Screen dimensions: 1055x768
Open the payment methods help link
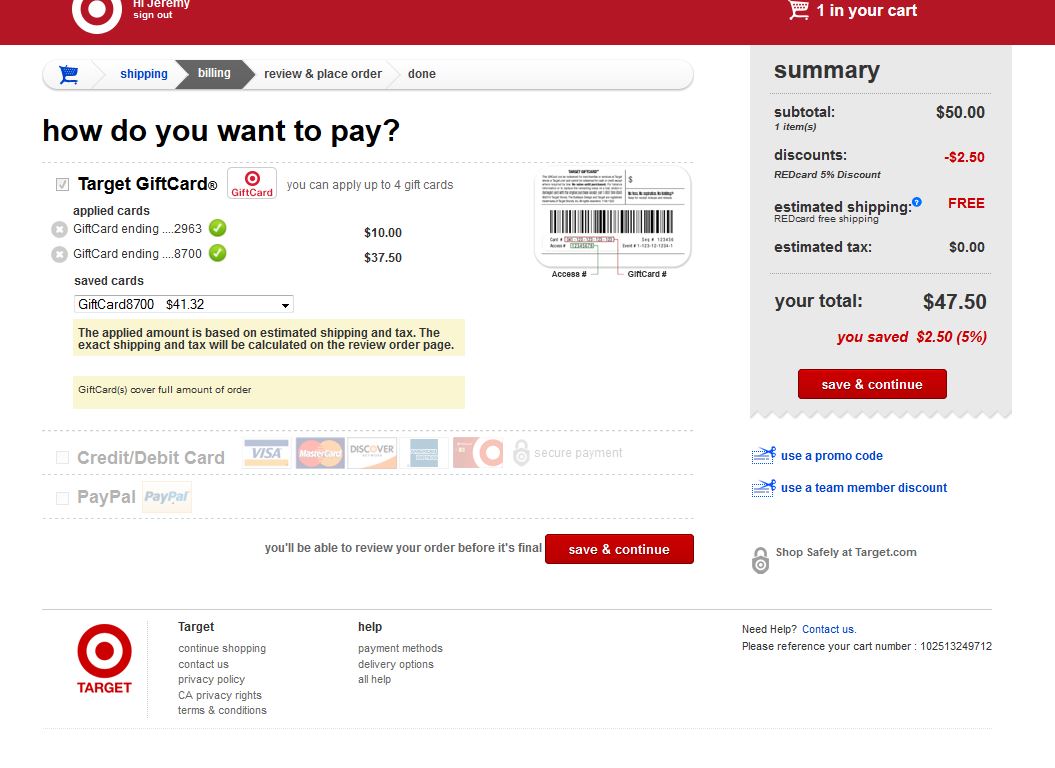click(x=400, y=648)
